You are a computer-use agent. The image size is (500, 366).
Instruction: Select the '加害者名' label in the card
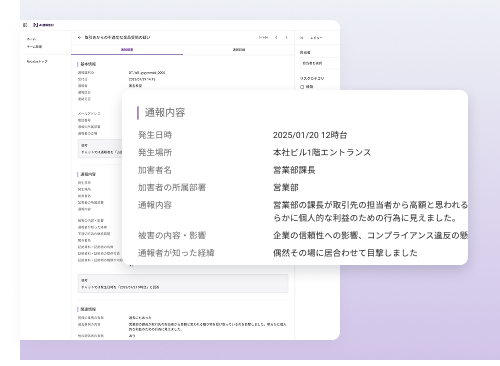coord(155,170)
